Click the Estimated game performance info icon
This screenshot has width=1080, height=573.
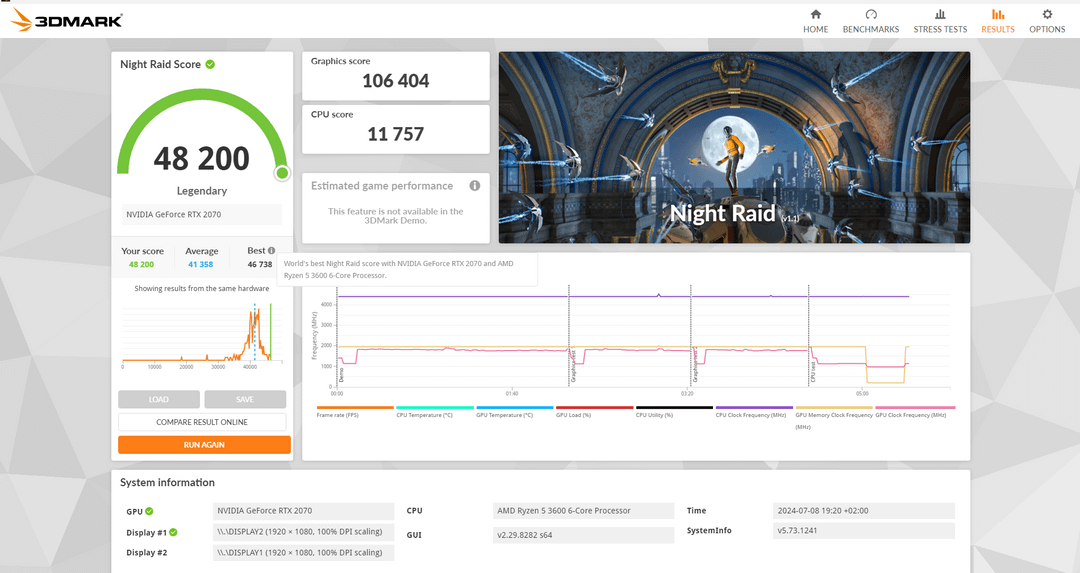(x=475, y=186)
